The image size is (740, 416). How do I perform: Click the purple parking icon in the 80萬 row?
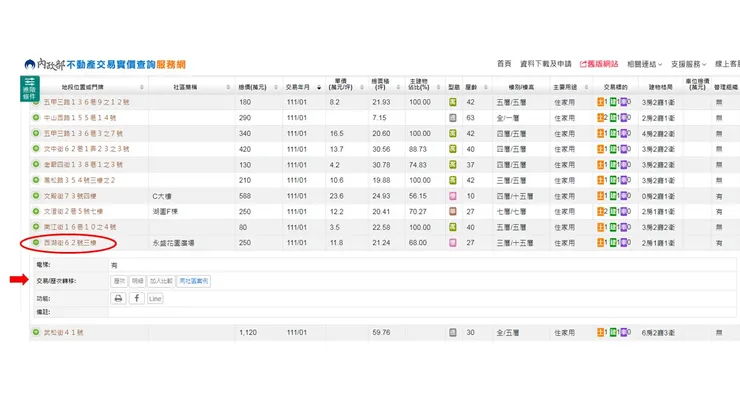pos(624,227)
